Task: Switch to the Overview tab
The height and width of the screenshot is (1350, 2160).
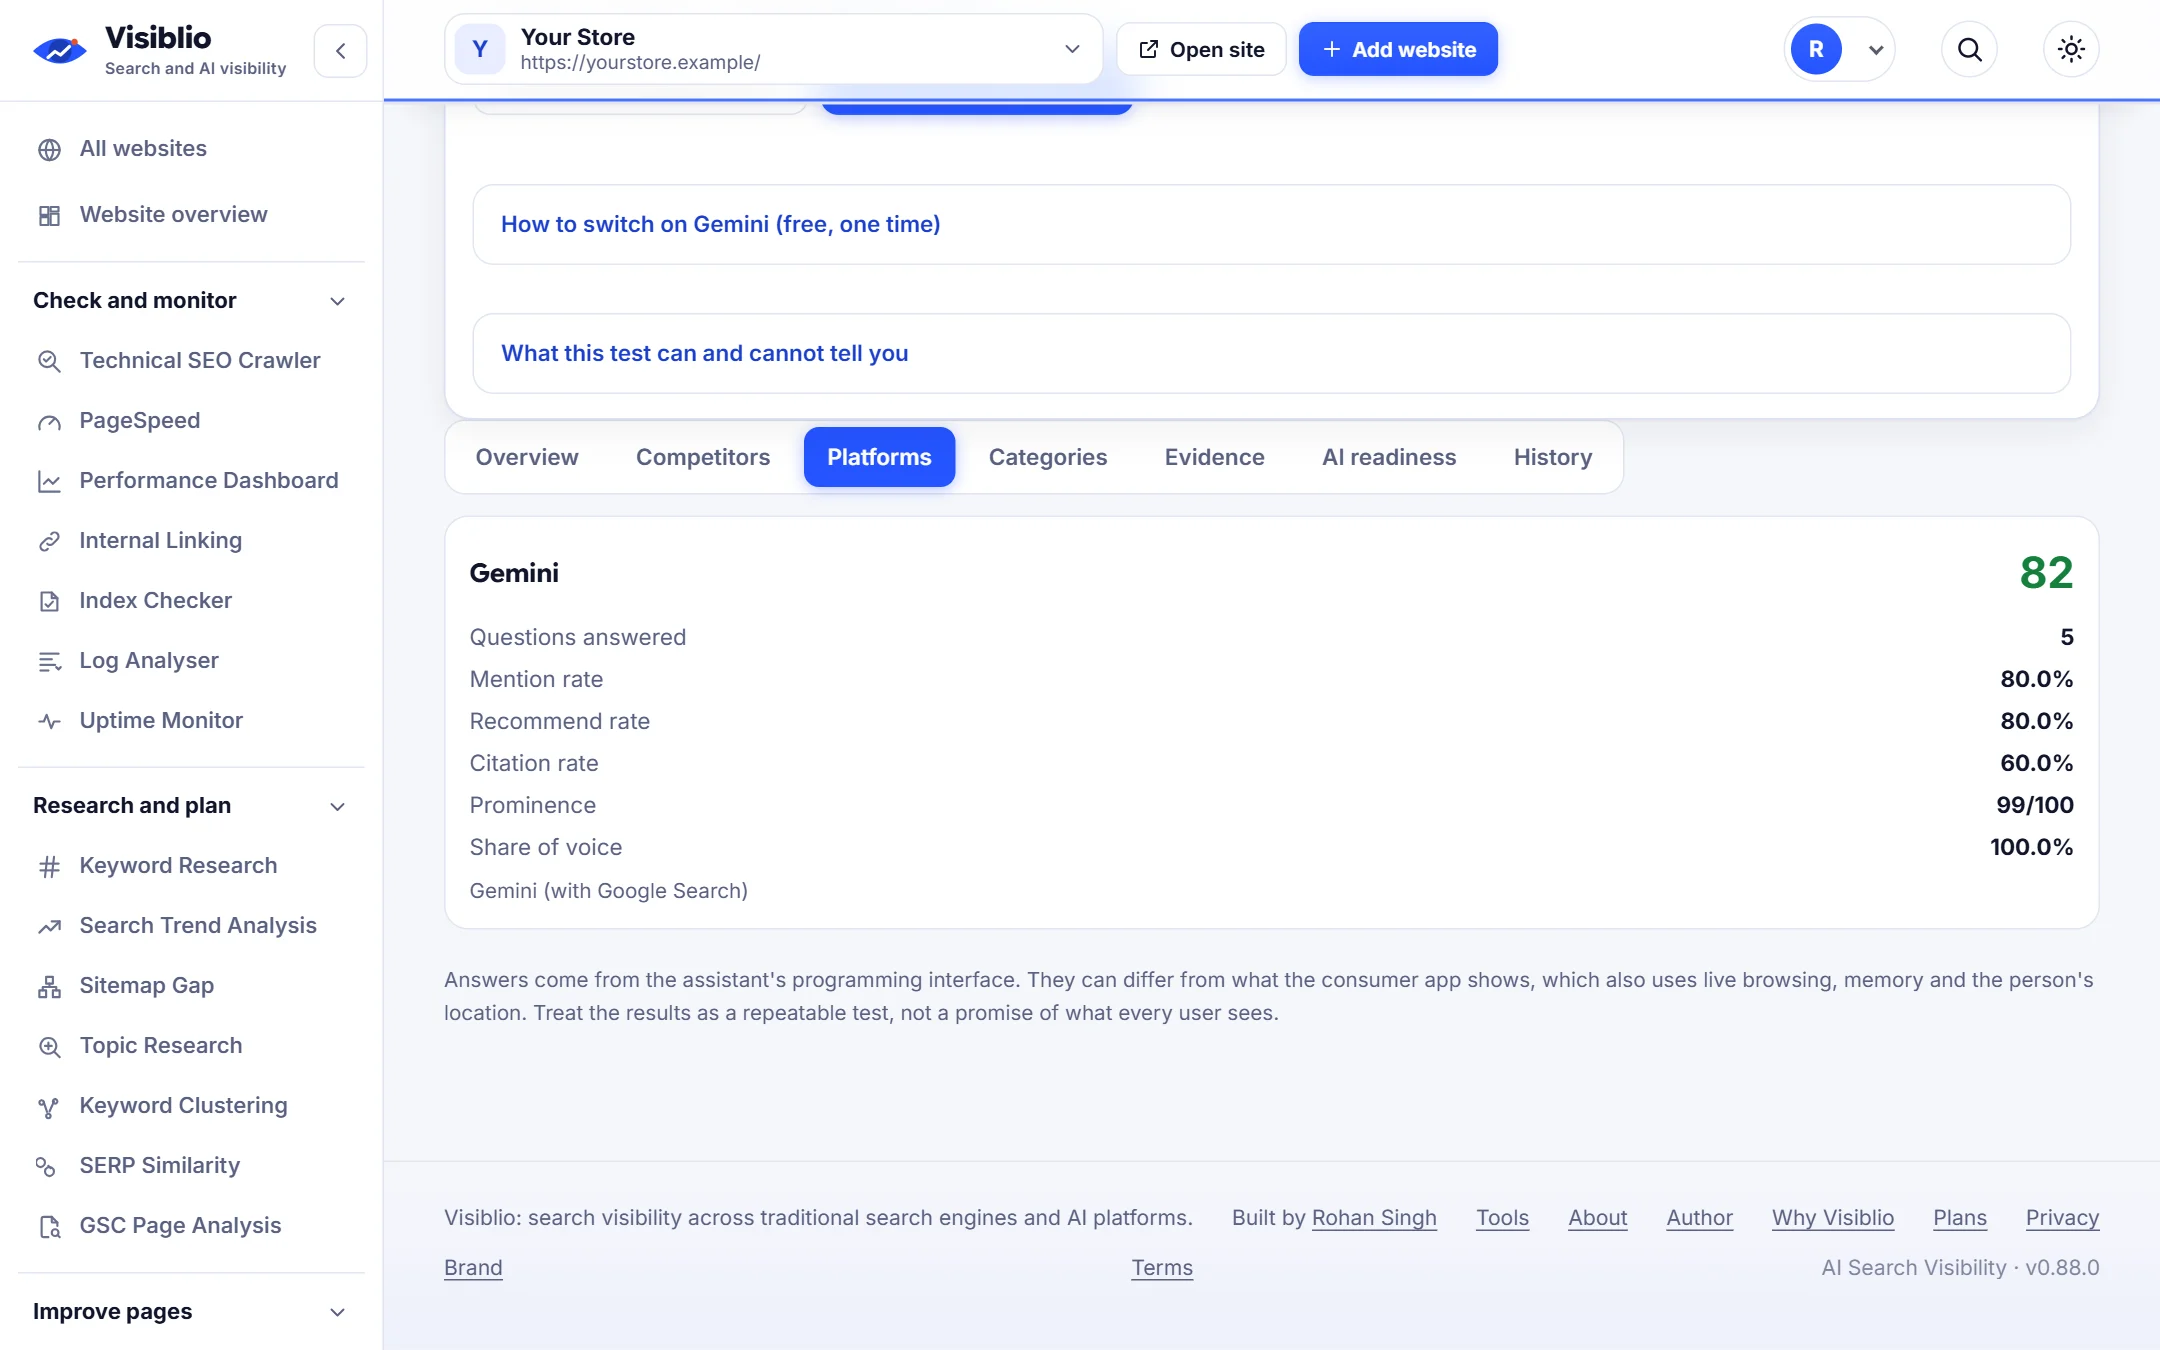Action: 527,457
